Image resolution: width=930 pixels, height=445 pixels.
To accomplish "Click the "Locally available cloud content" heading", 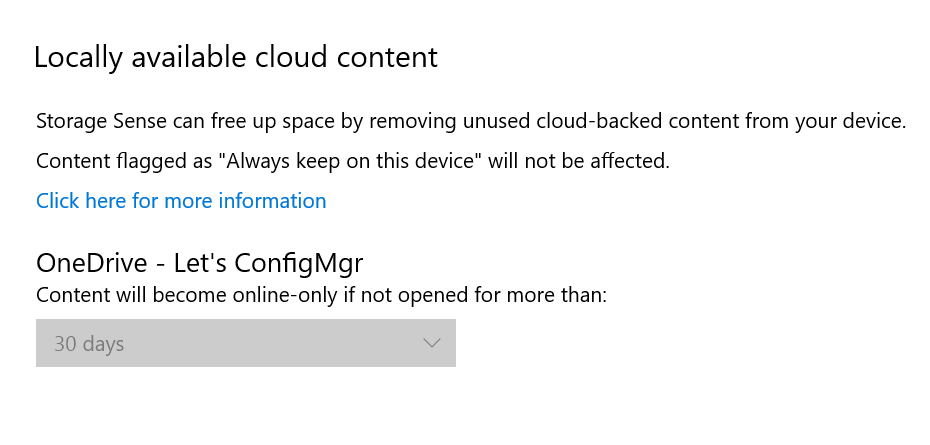I will coord(236,57).
